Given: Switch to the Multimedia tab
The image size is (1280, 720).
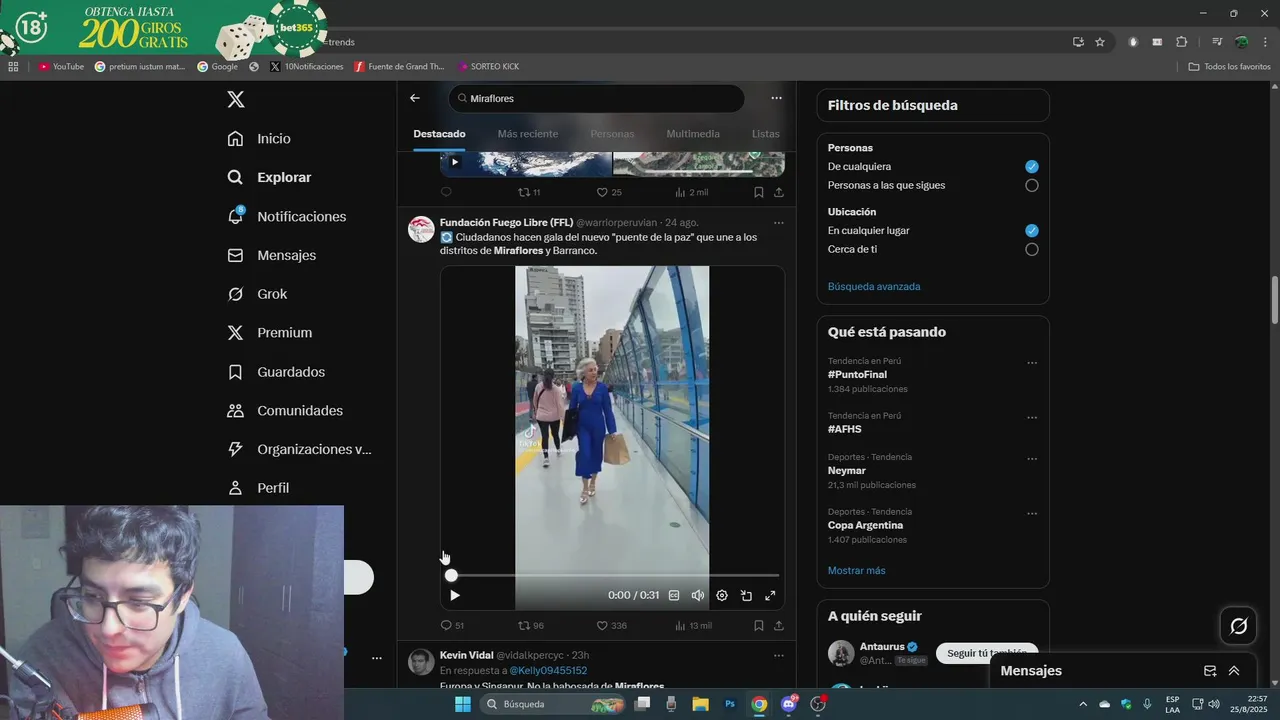Looking at the screenshot, I should click(693, 134).
